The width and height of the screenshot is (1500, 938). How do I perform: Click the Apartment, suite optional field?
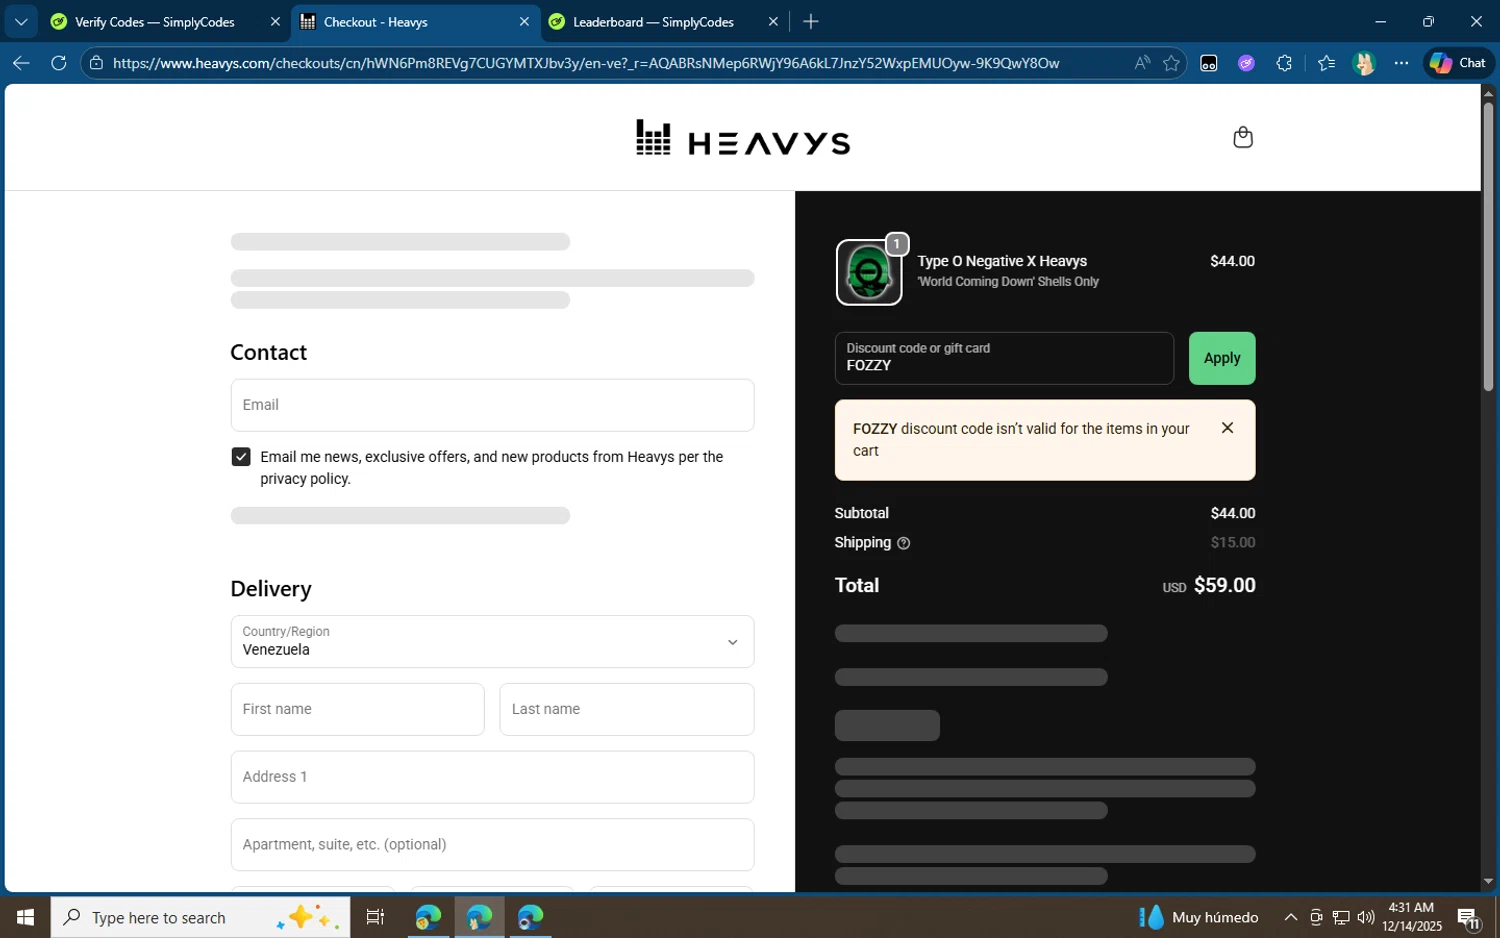[492, 845]
